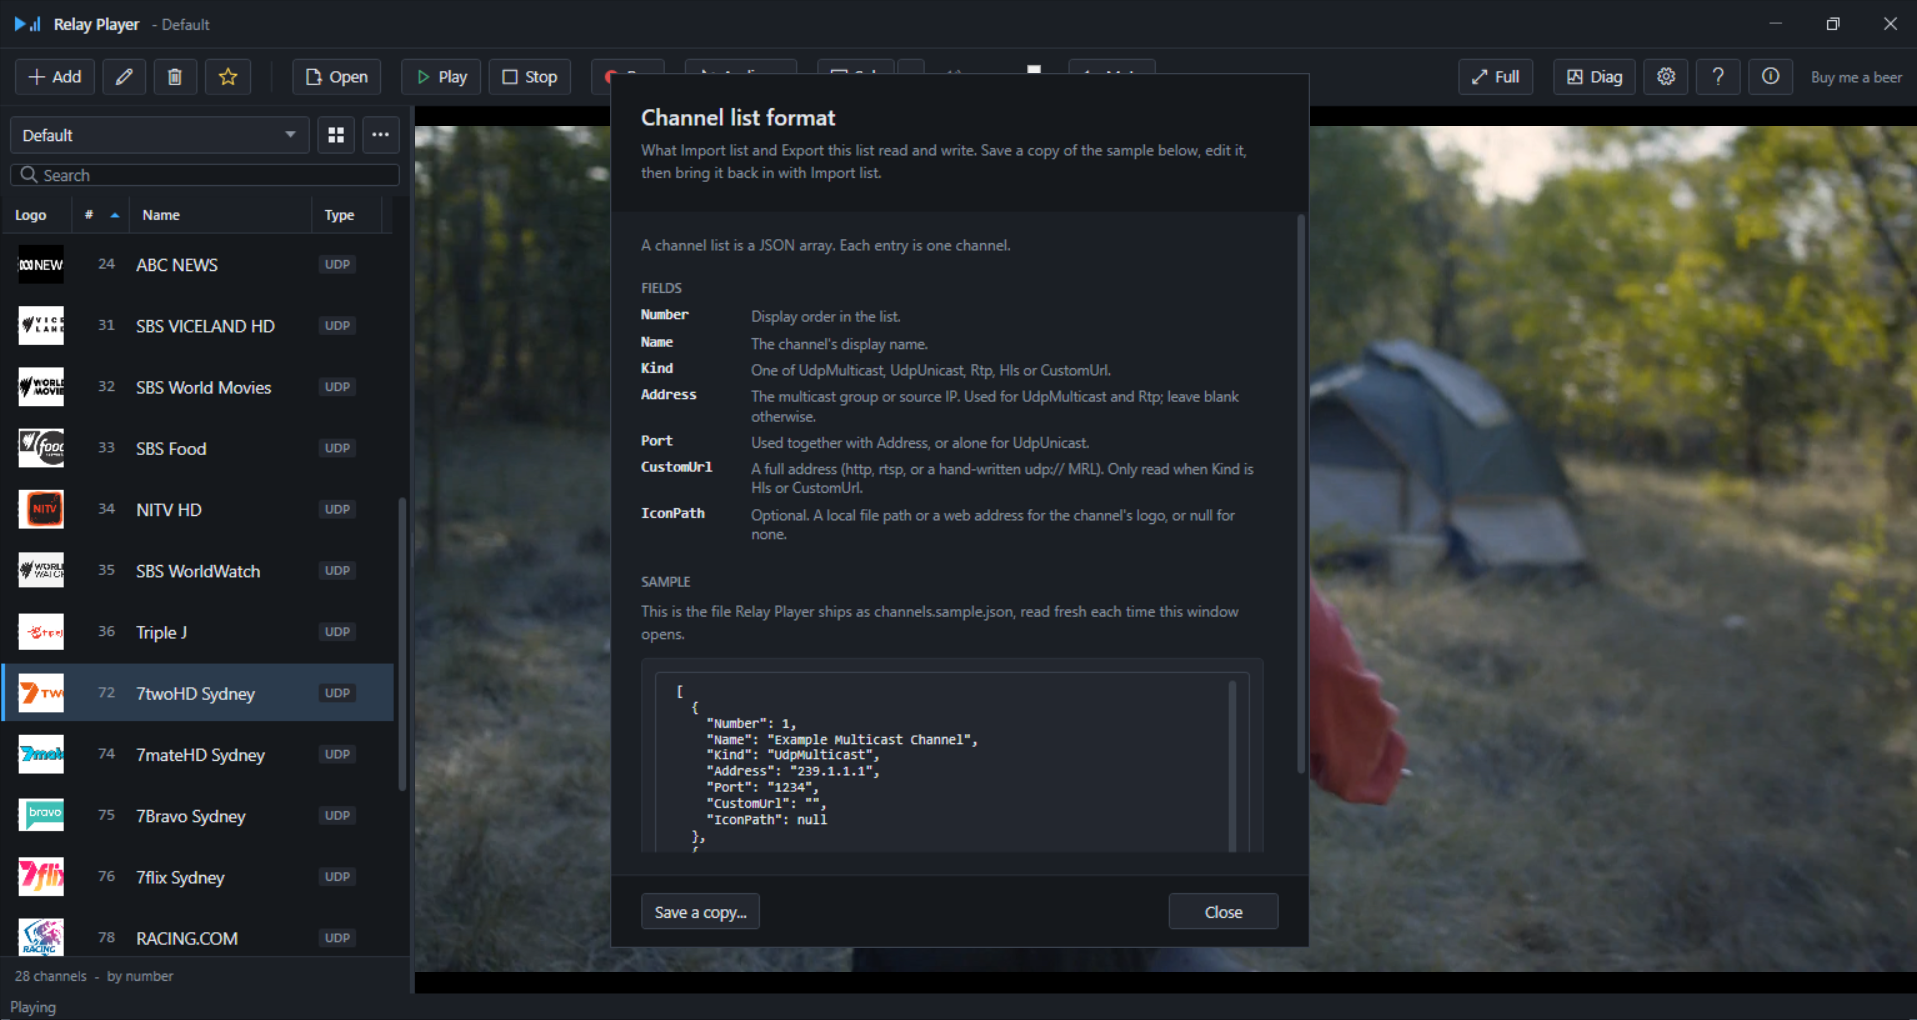Select the SBS VICELAND HD channel

[198, 326]
